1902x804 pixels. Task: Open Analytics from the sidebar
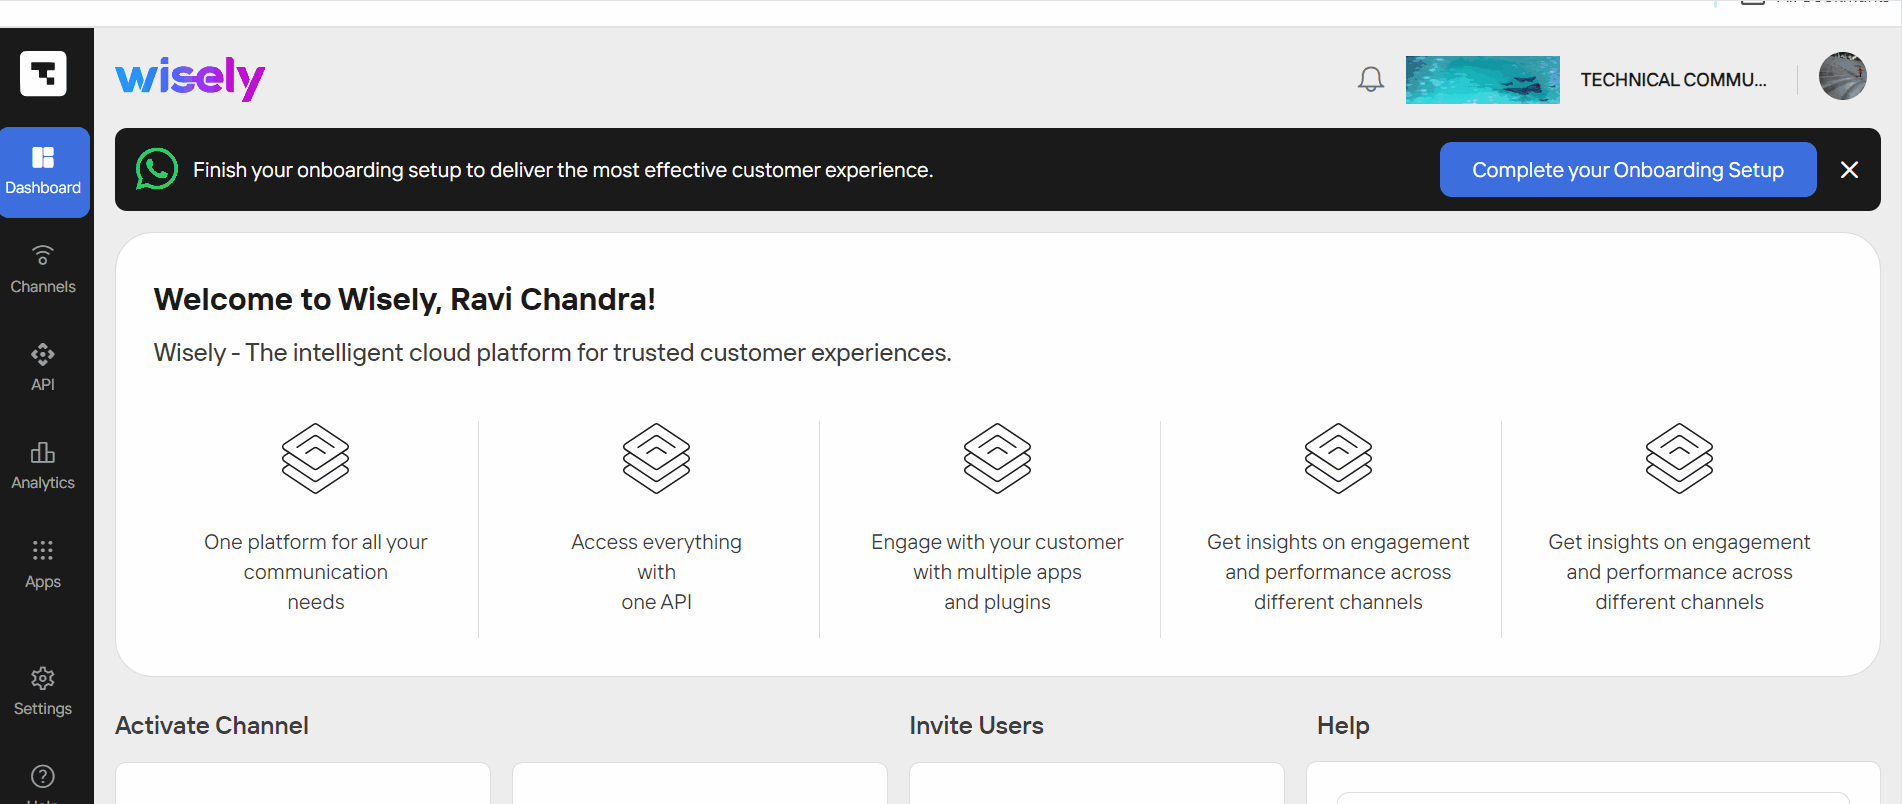43,466
